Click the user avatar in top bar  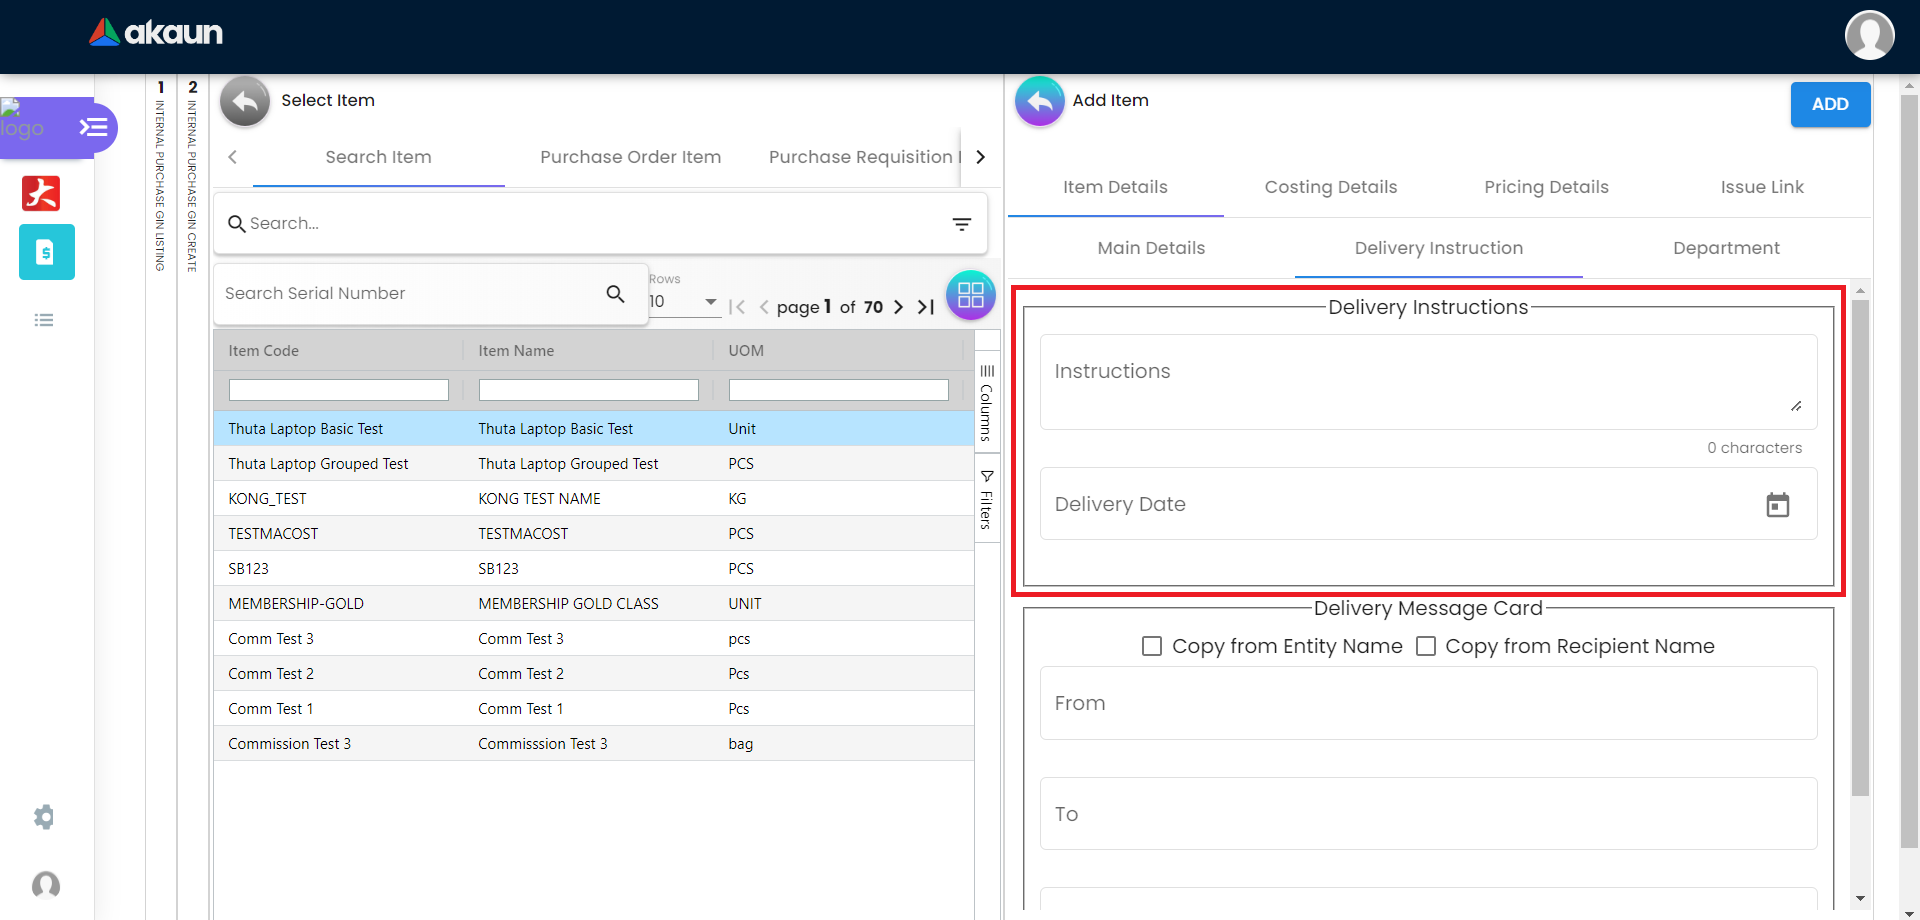(x=1869, y=35)
